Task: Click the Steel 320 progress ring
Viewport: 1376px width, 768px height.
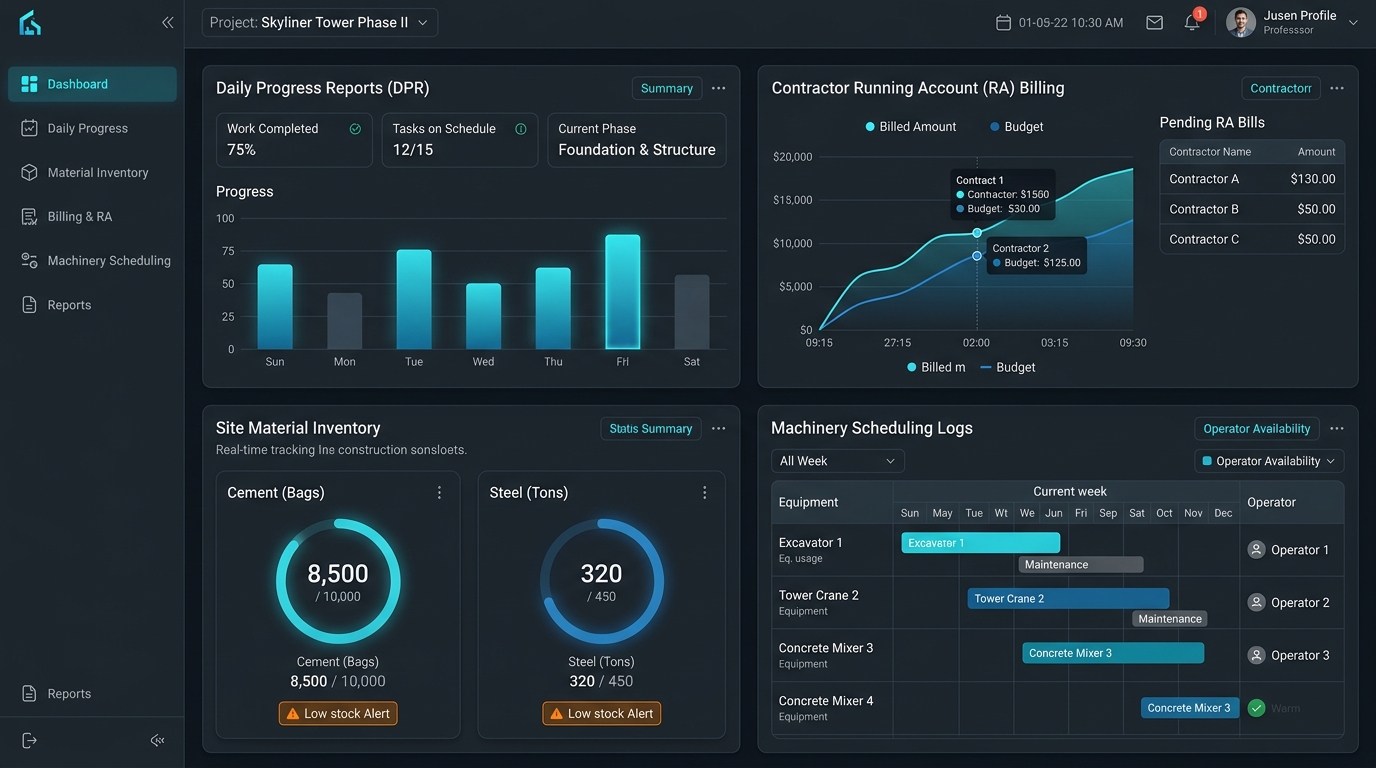Action: [x=602, y=581]
